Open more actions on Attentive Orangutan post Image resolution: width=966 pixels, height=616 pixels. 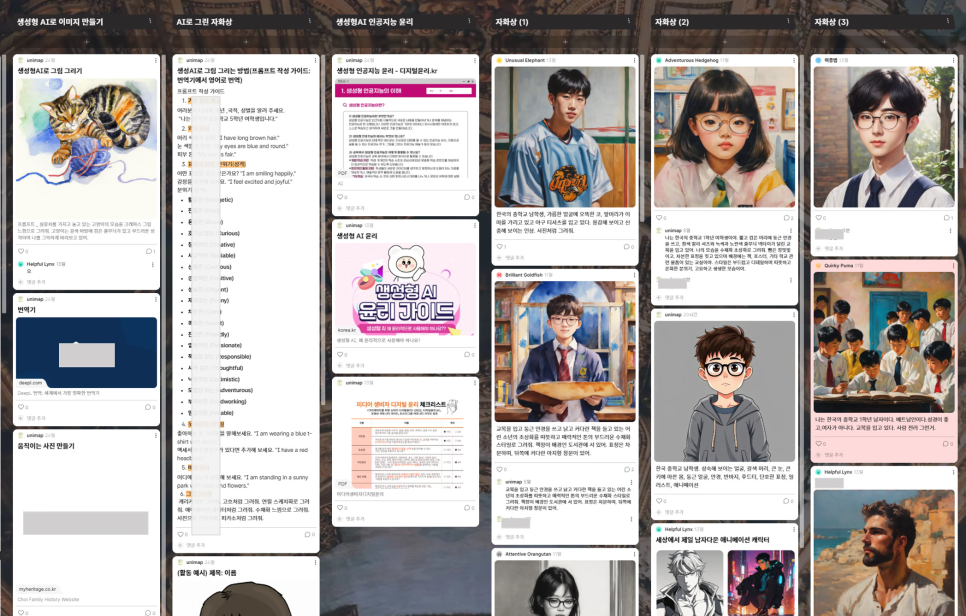(634, 554)
